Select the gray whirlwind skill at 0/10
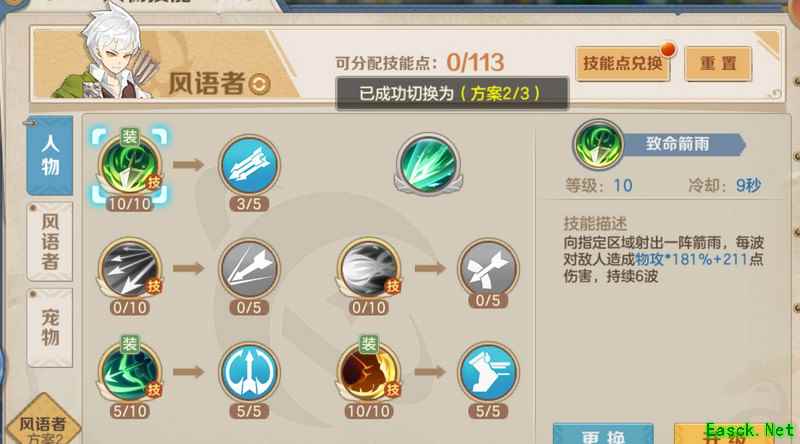Screen dimensions: 800x444 (x=369, y=268)
